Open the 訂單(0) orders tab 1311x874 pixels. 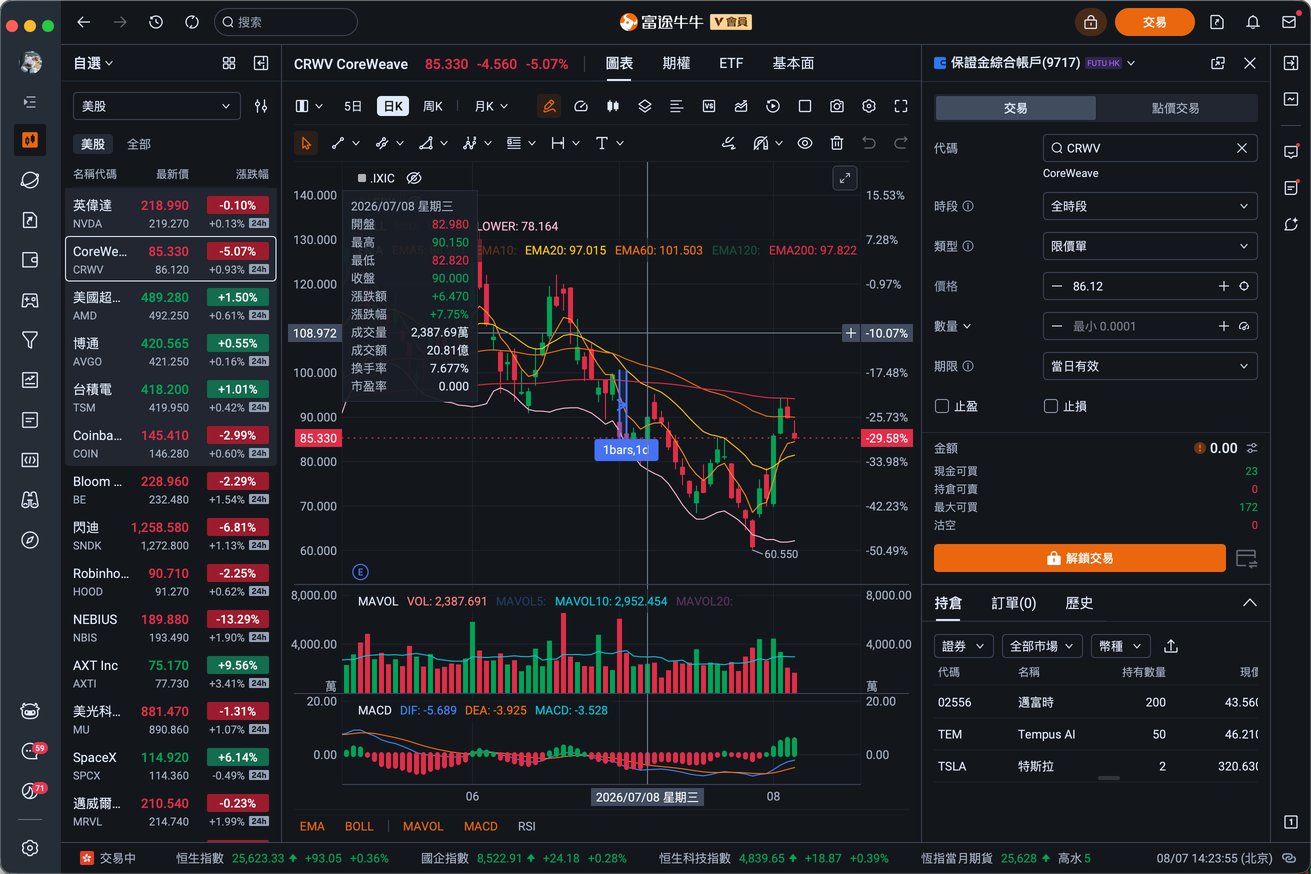1014,603
